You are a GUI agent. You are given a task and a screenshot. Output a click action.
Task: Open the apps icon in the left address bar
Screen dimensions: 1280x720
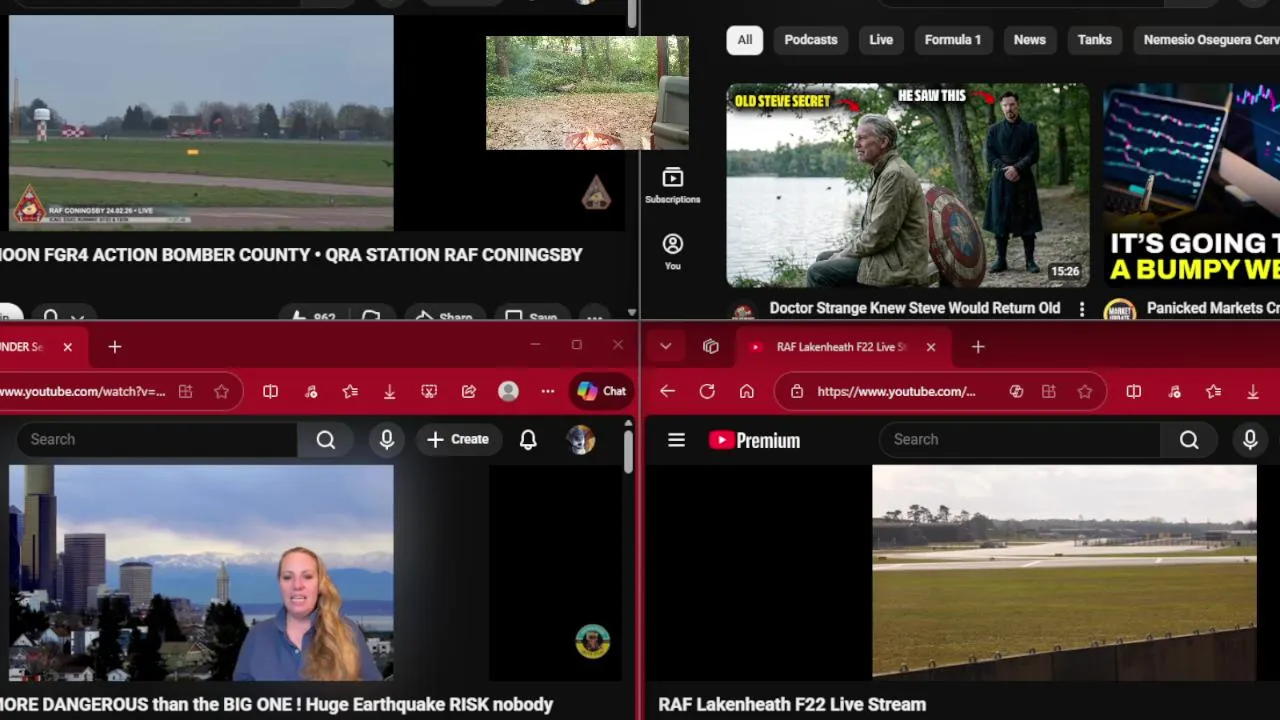click(x=186, y=392)
